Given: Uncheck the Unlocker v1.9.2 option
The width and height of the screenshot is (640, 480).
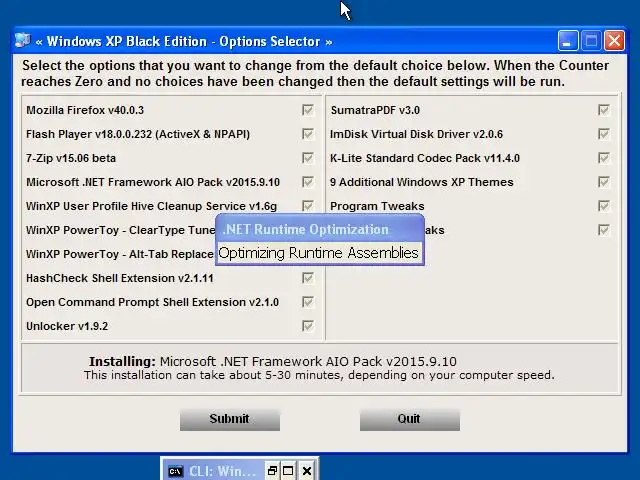Looking at the screenshot, I should tap(308, 326).
